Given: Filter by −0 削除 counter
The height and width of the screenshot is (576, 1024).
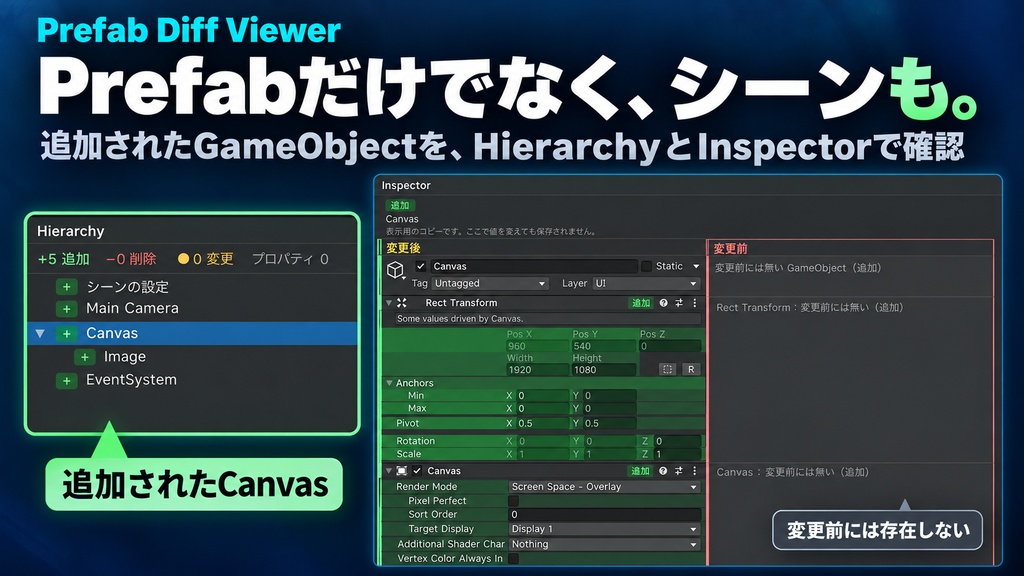Looking at the screenshot, I should pyautogui.click(x=131, y=259).
